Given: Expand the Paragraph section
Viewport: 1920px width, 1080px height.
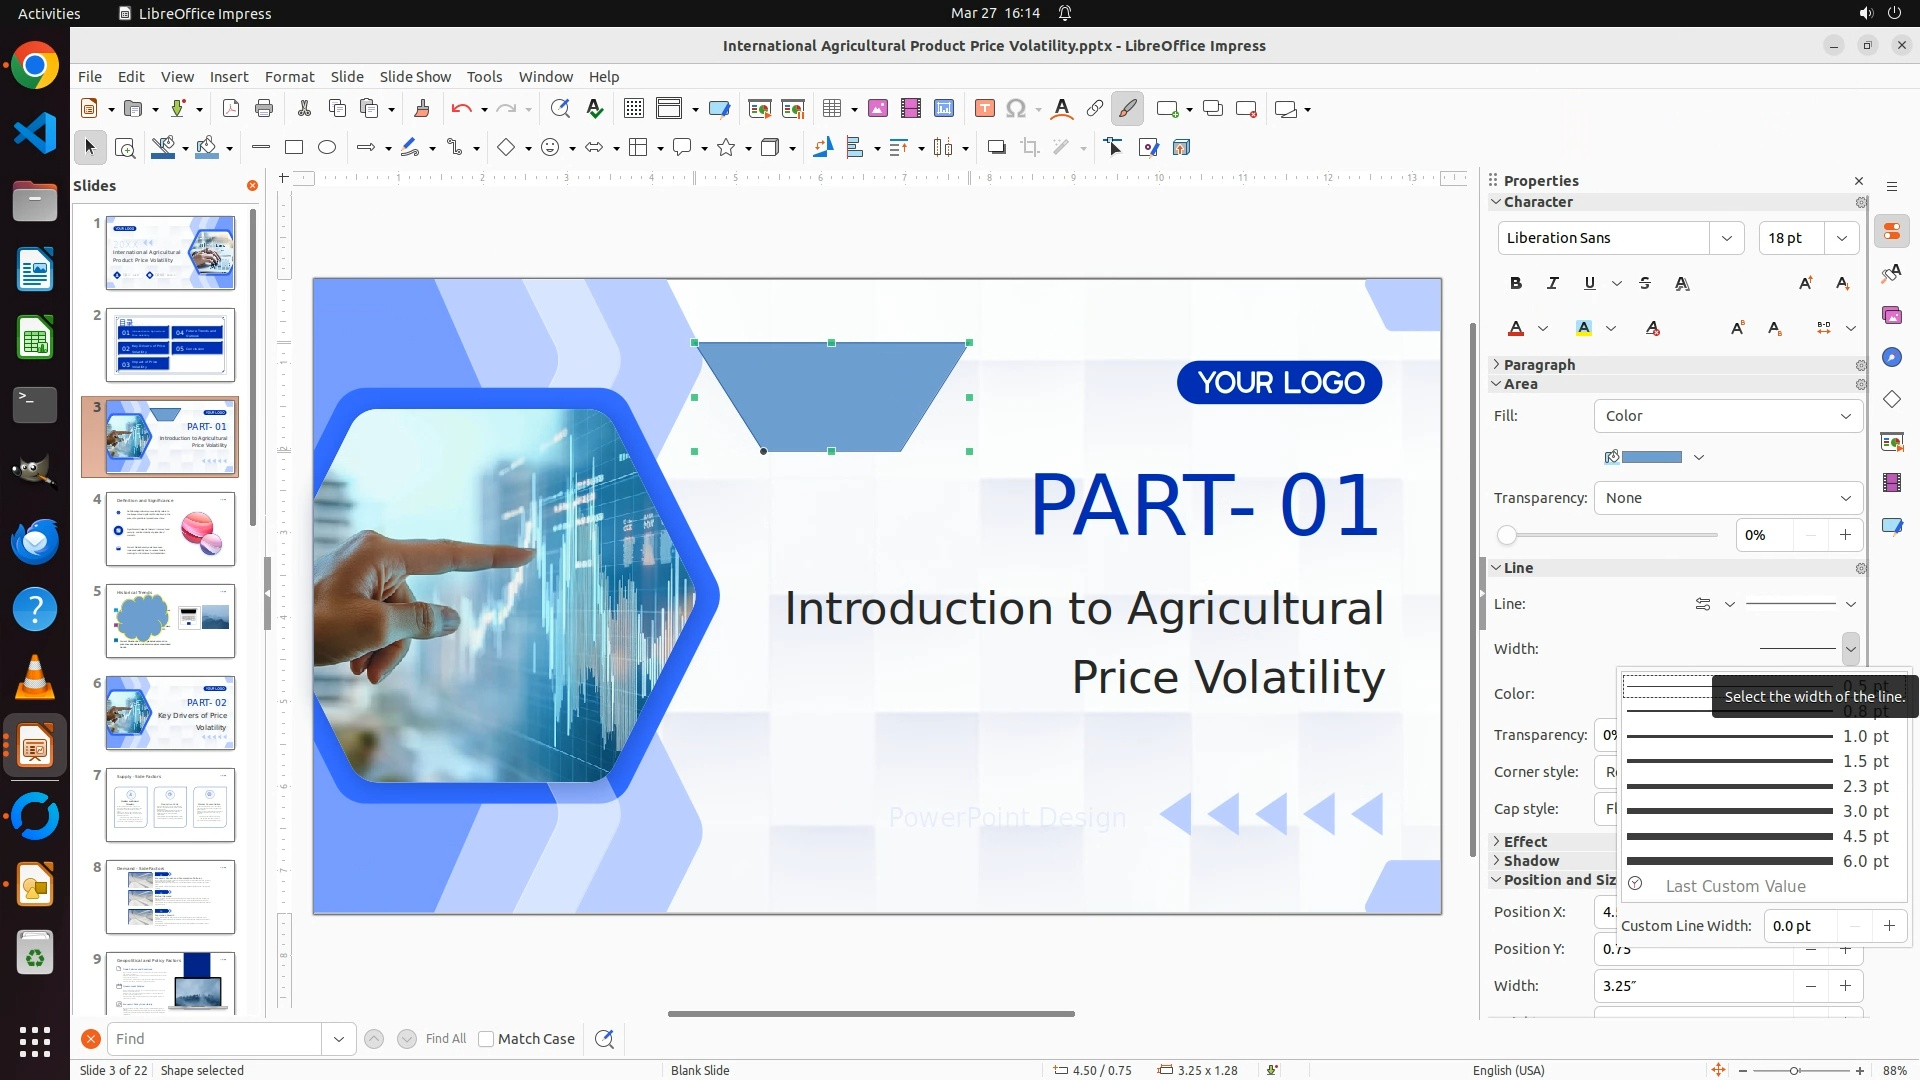Looking at the screenshot, I should 1539,365.
